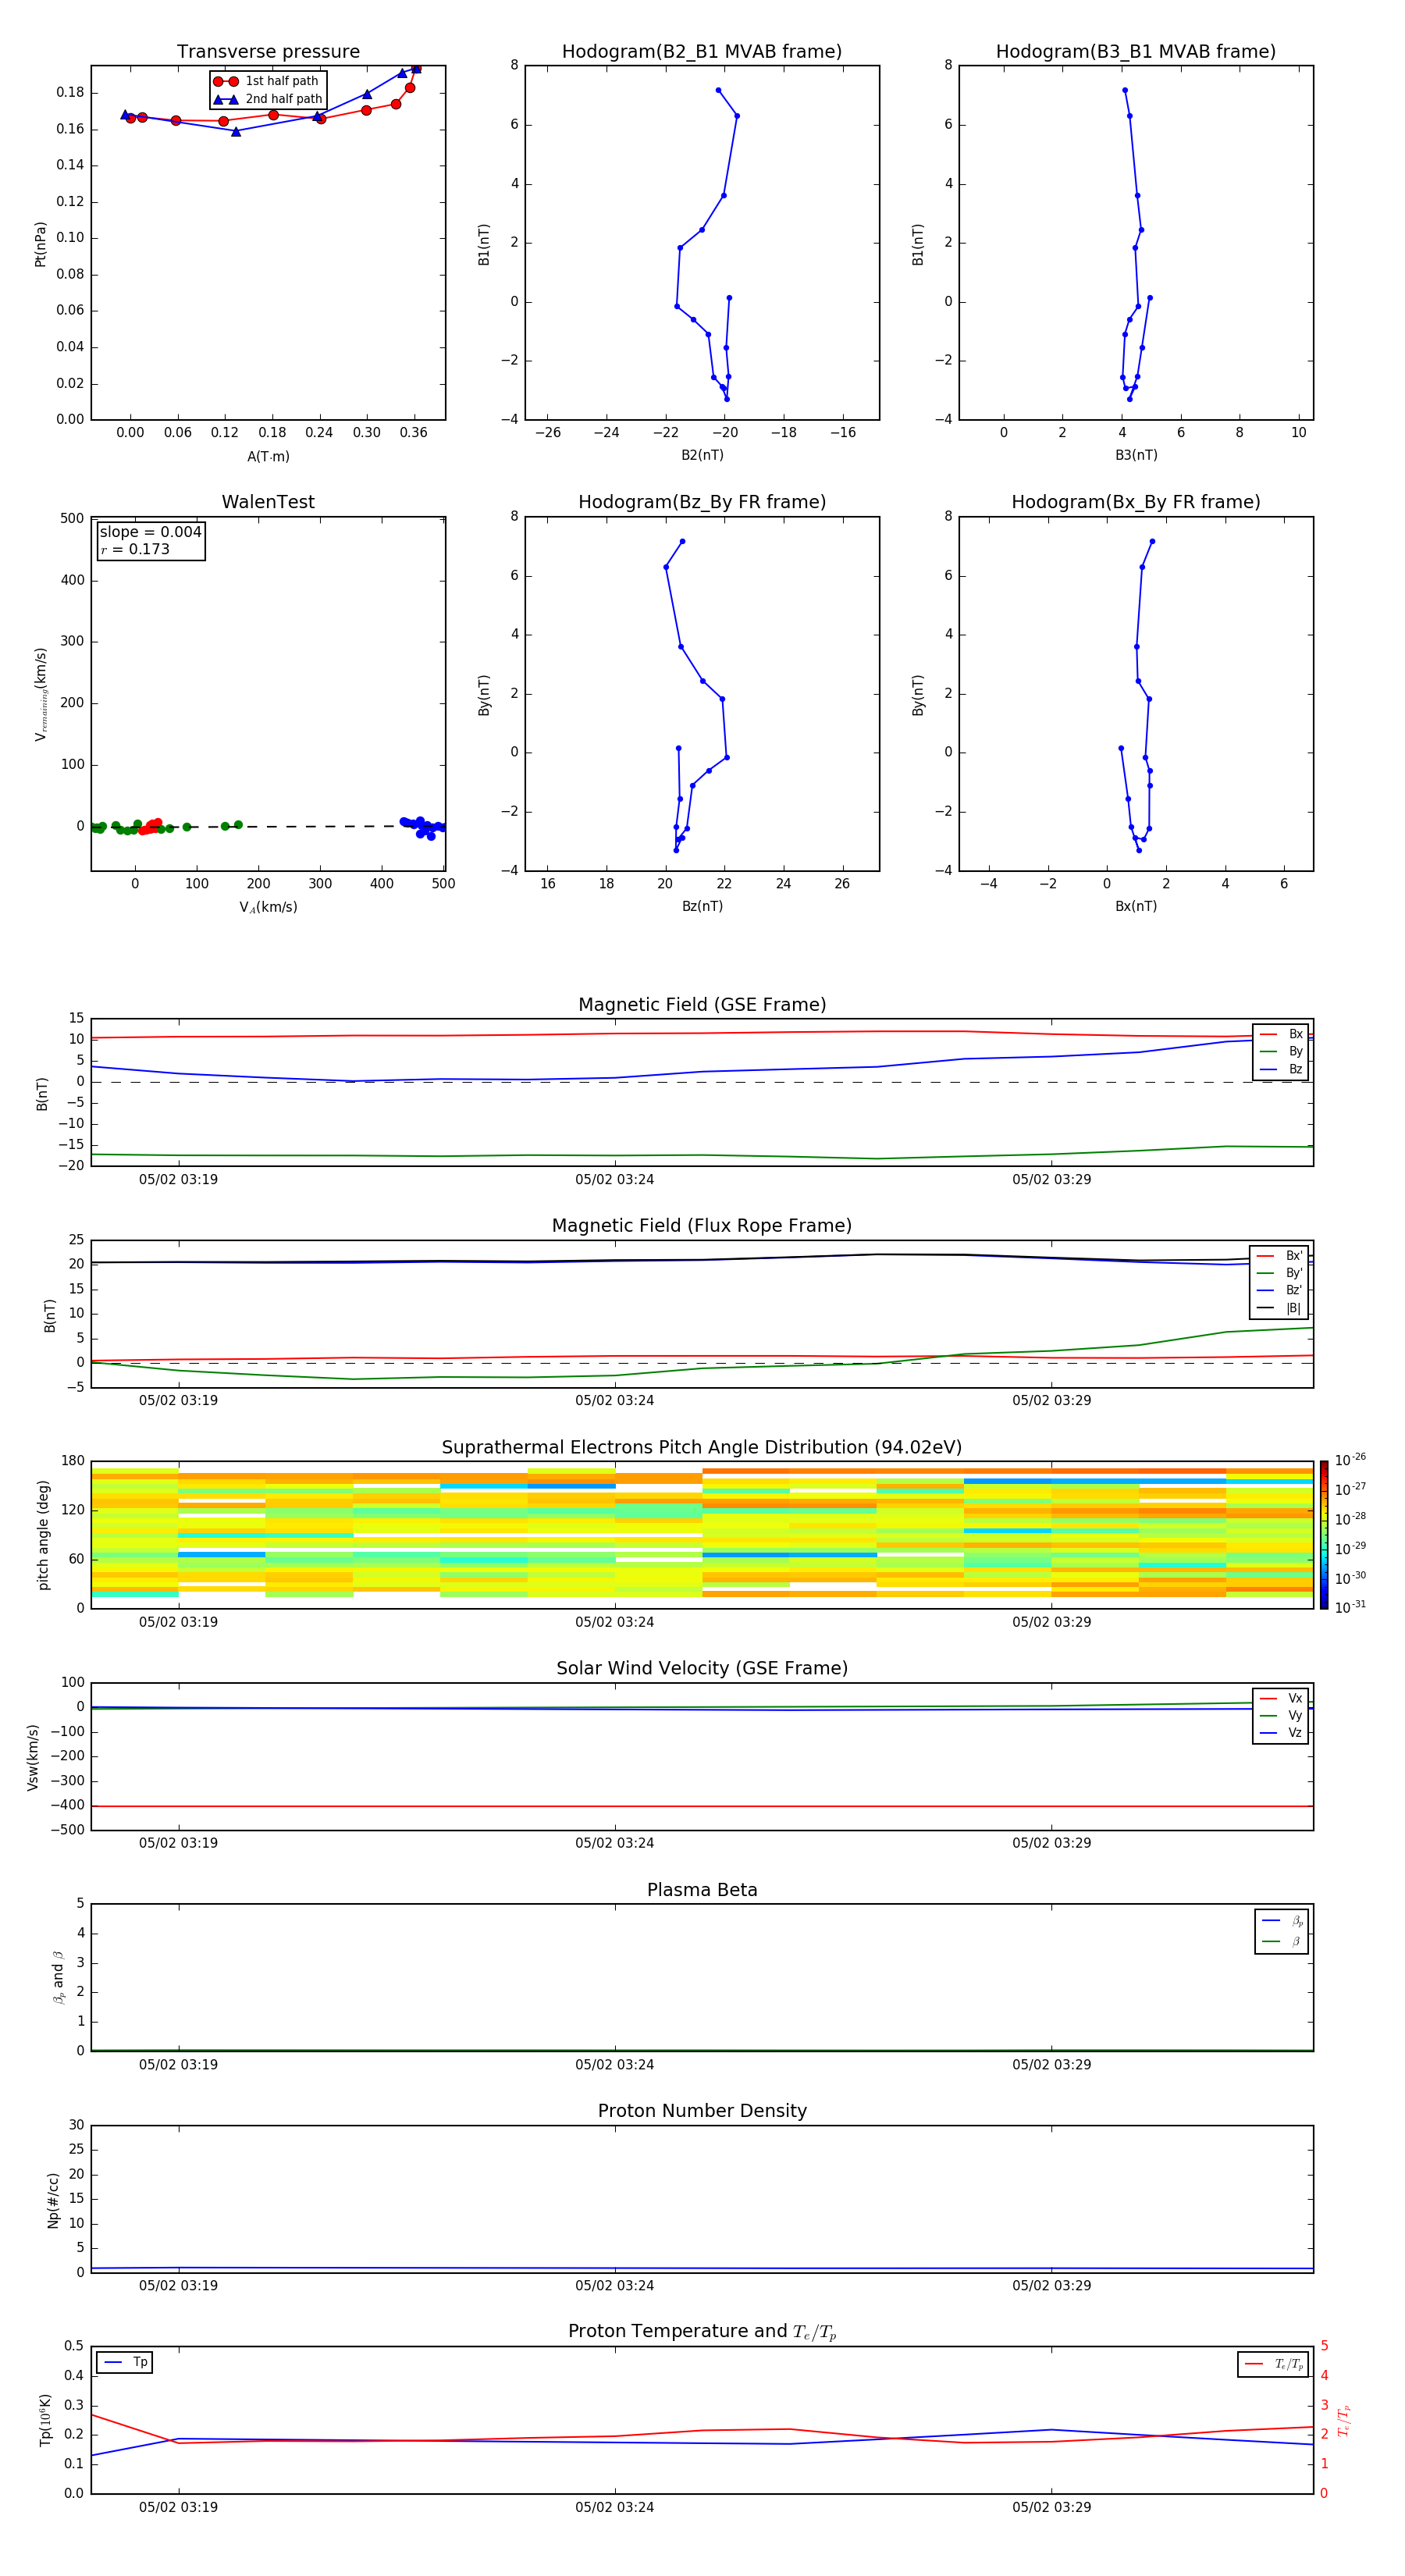Click "05/02 03:24" tick under Plasma Beta plot
Viewport: 1405px width, 2576px height.
614,2064
